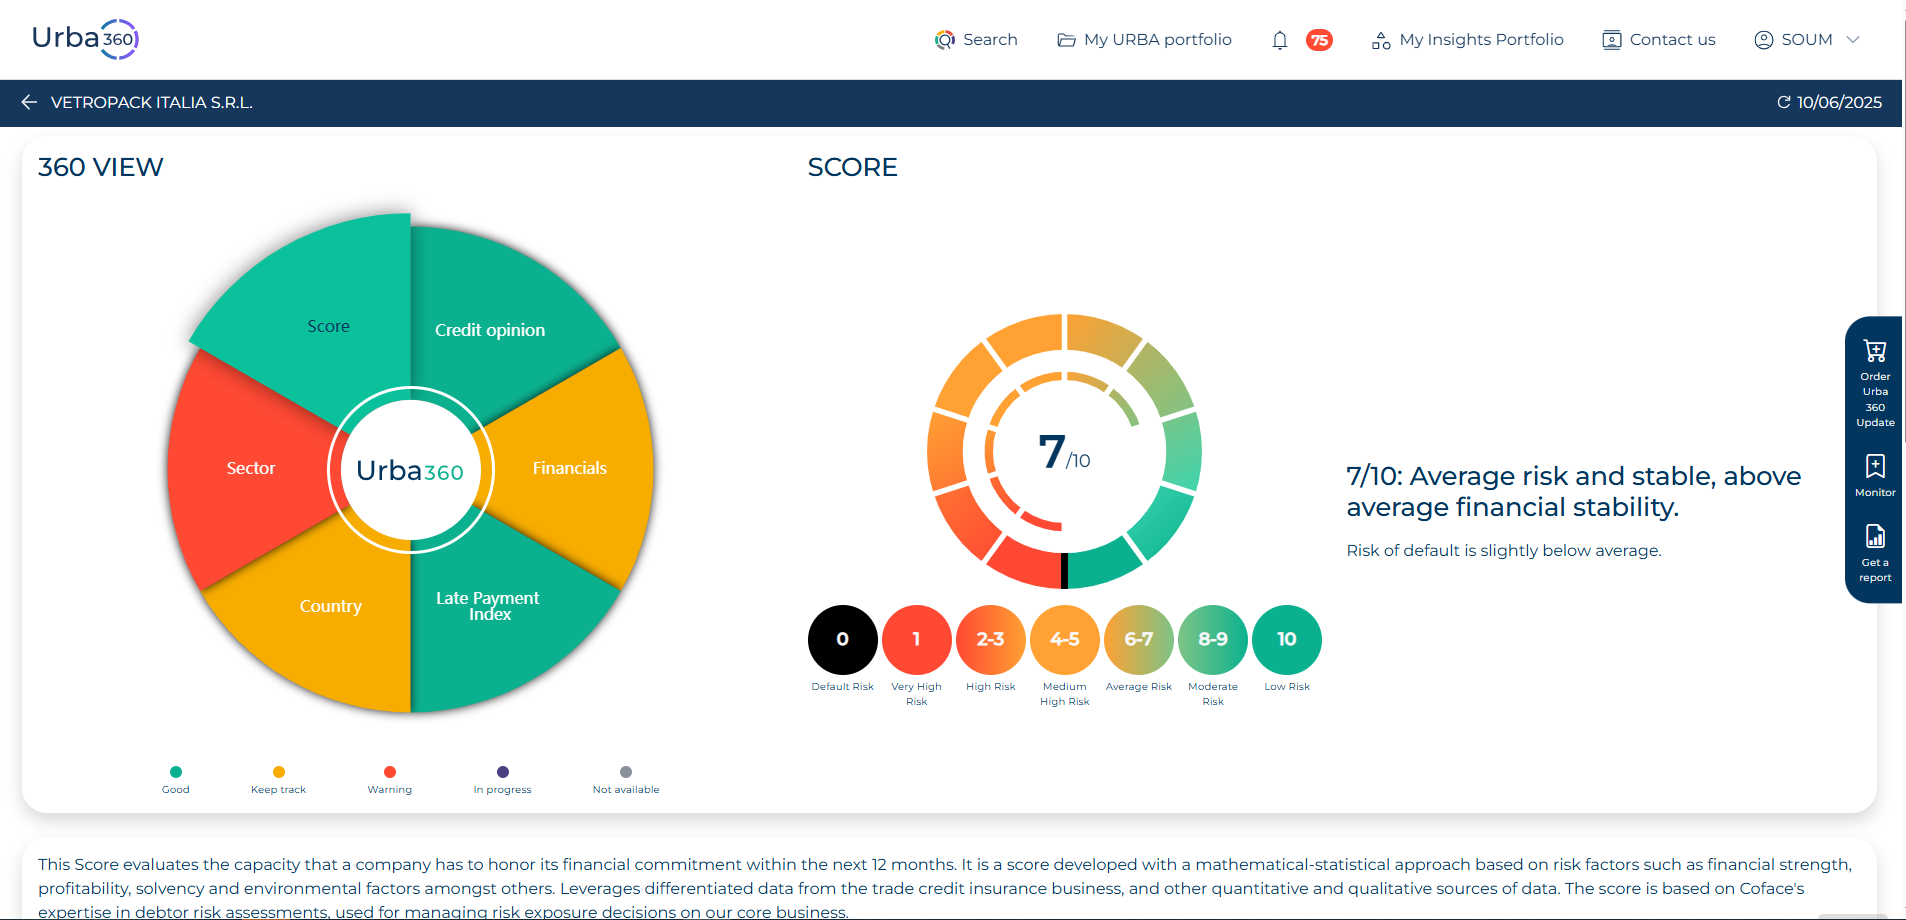This screenshot has height=920, width=1906.
Task: Click the Urba360 logo in header
Action: [x=85, y=39]
